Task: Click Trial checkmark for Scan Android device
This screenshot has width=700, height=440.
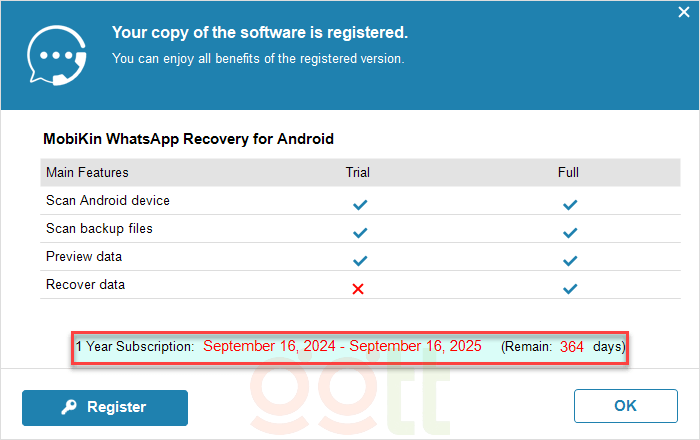Action: coord(360,205)
